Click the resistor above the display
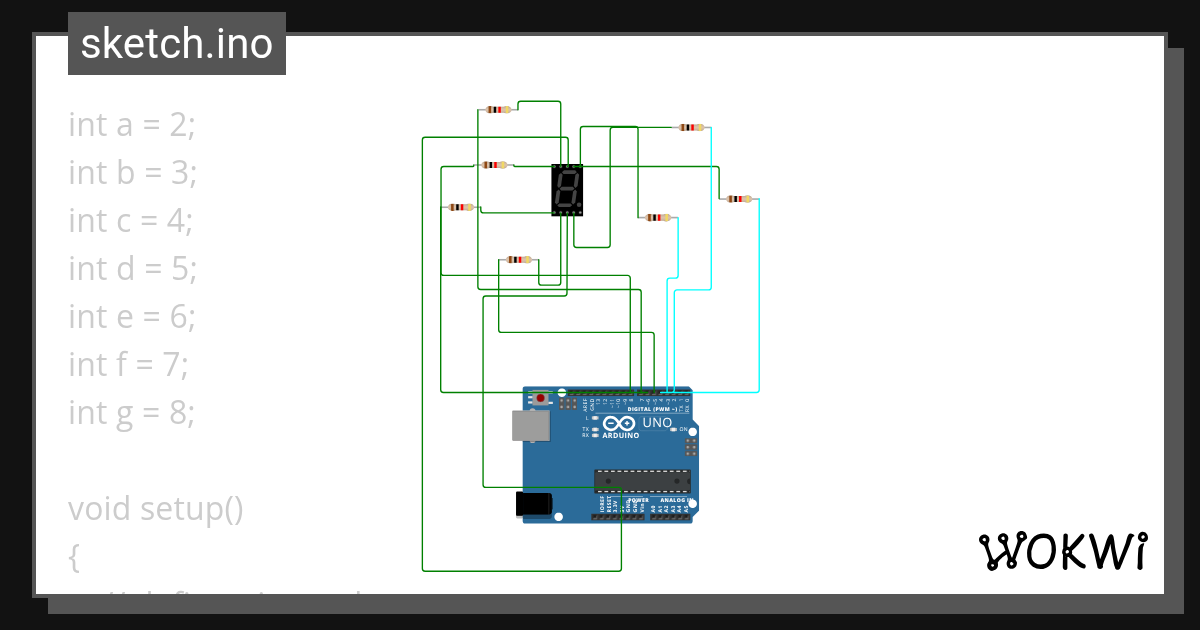The image size is (1200, 630). click(498, 108)
